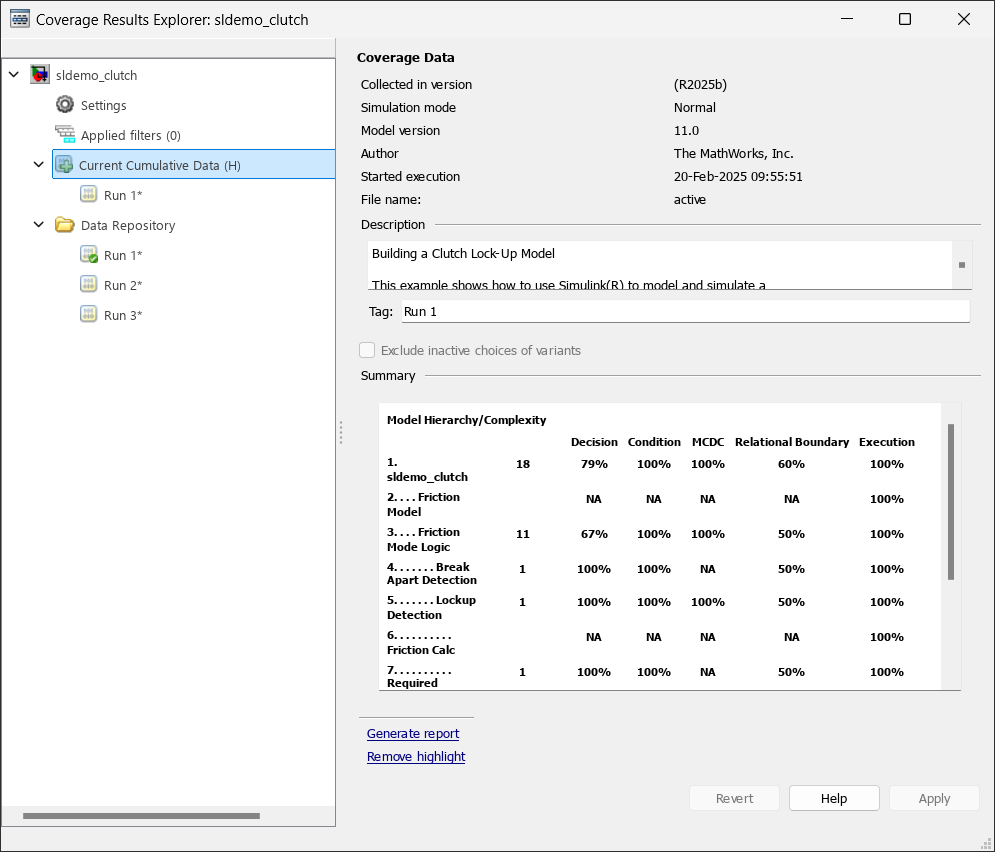995x852 pixels.
Task: Click the Remove highlight link
Action: pos(416,756)
